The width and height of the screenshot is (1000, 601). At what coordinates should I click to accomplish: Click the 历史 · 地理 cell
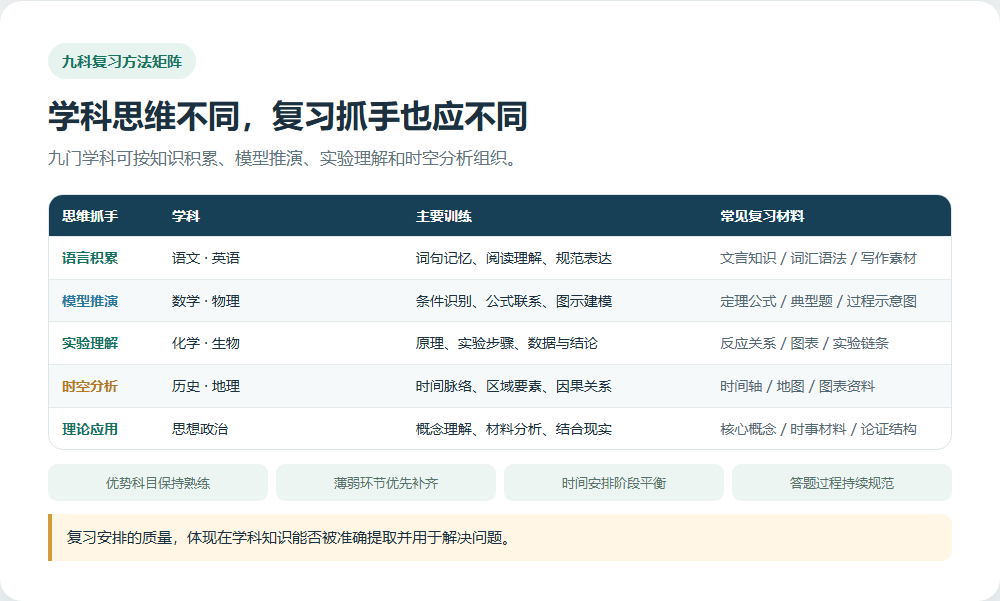tap(206, 386)
